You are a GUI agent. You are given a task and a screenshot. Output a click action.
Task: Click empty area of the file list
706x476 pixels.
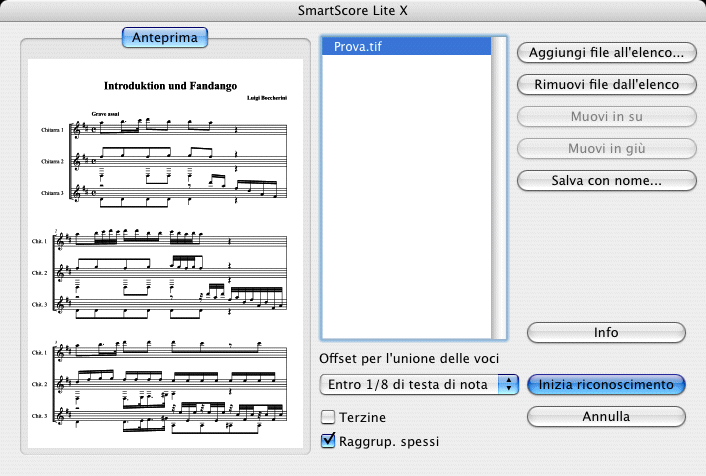click(x=405, y=200)
